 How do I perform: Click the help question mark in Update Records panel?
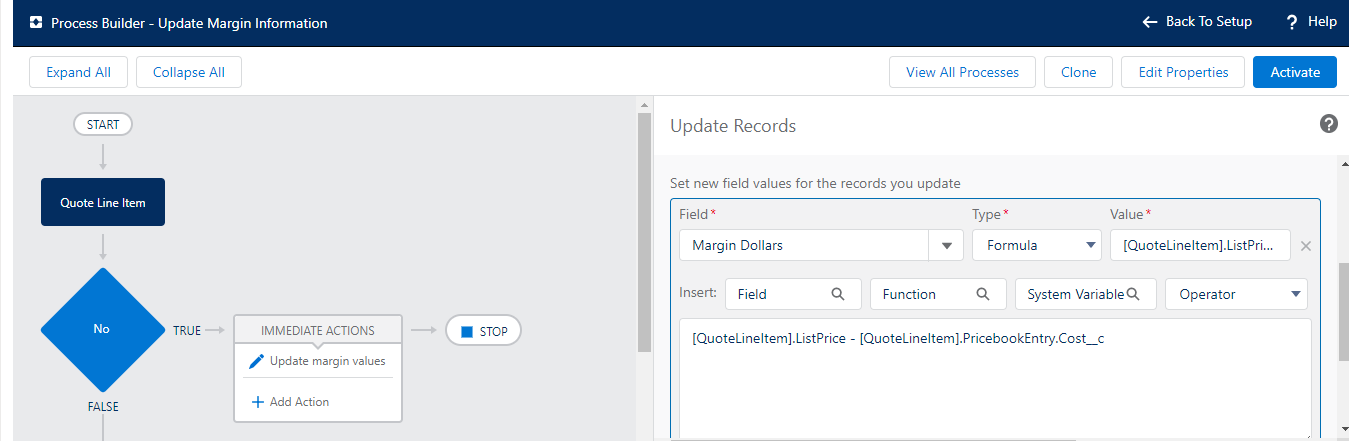click(1329, 124)
